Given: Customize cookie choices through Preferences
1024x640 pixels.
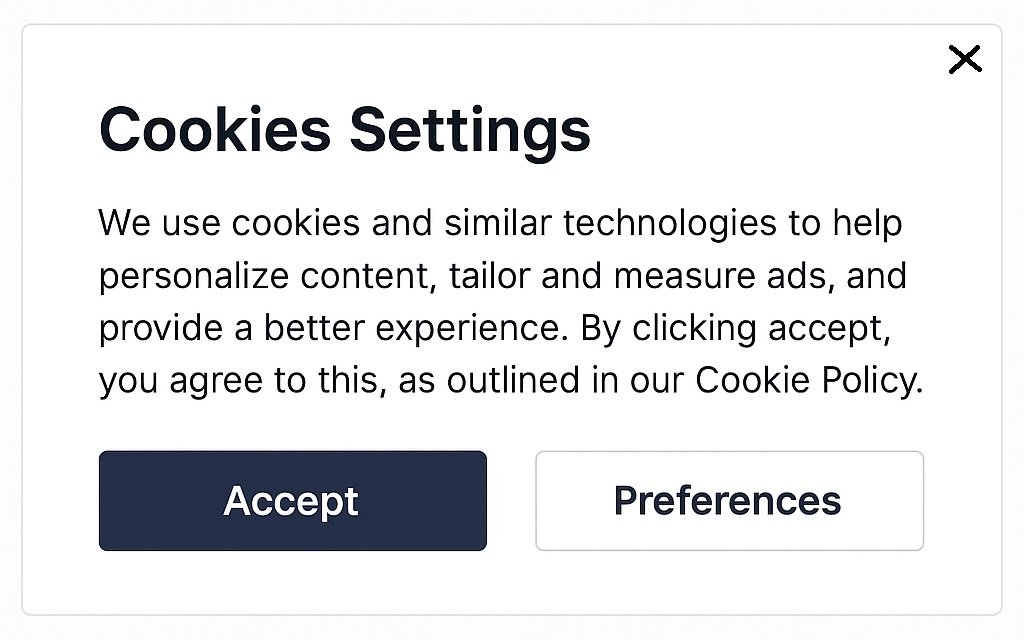Looking at the screenshot, I should [x=729, y=501].
